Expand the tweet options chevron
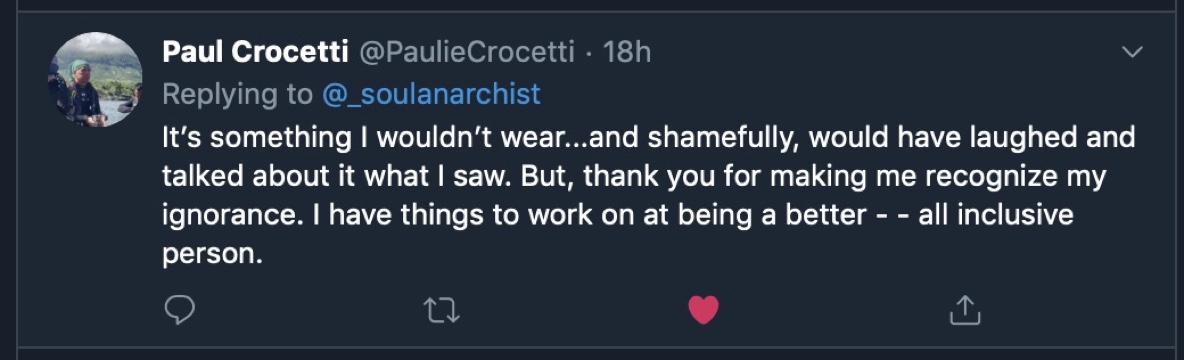 pos(1133,52)
